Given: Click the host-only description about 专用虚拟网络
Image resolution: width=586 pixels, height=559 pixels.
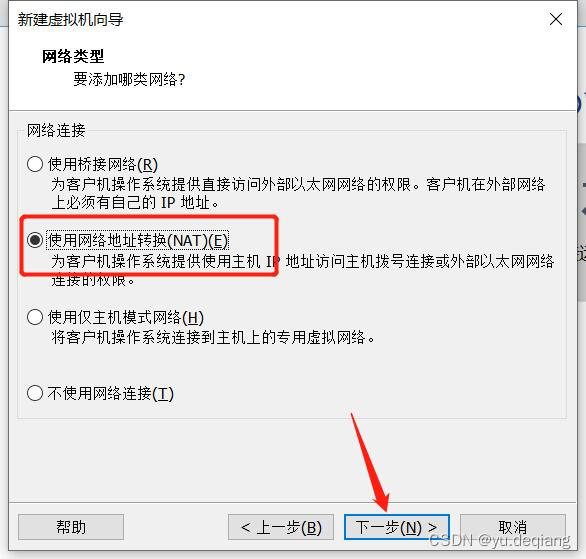Looking at the screenshot, I should click(x=213, y=337).
